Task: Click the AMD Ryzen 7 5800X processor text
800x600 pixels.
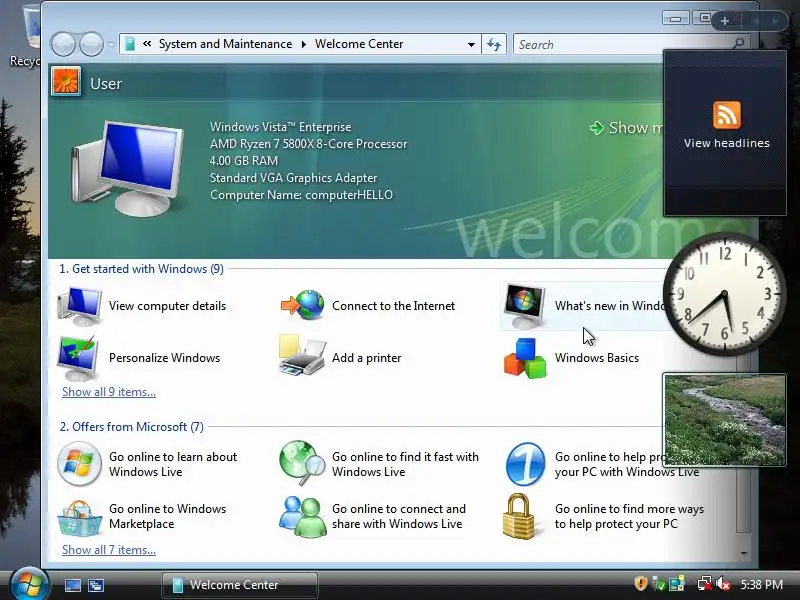Action: (309, 144)
